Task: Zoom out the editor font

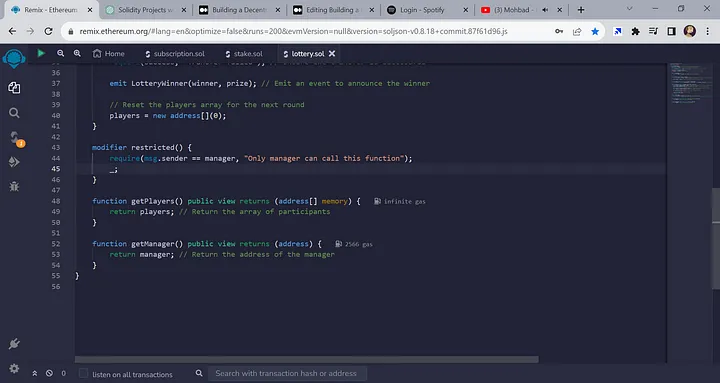Action: [x=61, y=53]
